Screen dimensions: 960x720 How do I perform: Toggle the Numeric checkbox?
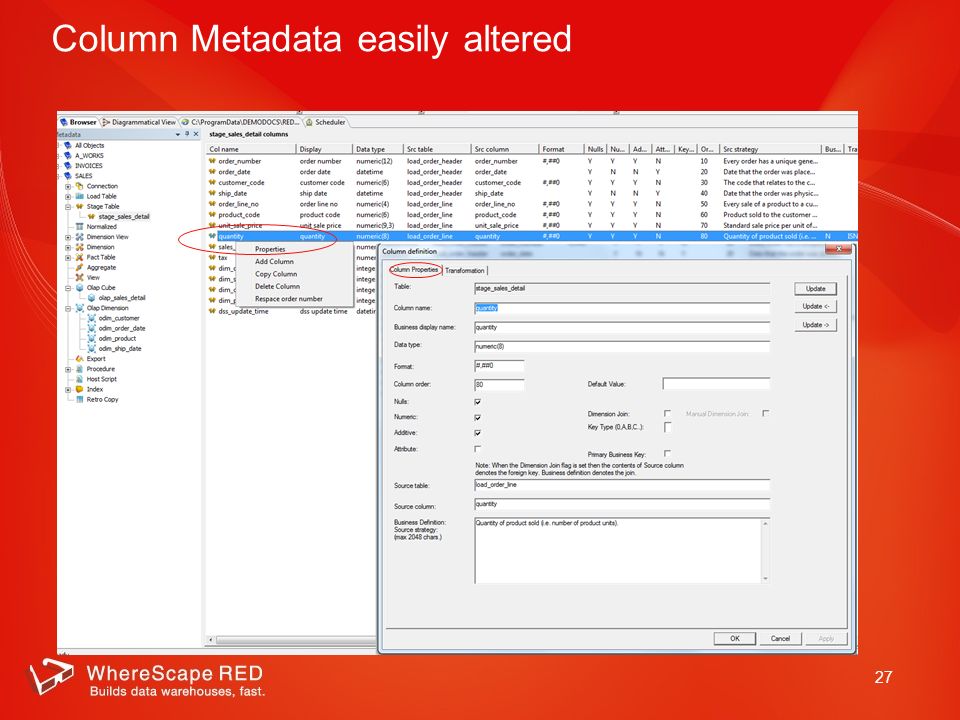click(x=478, y=418)
